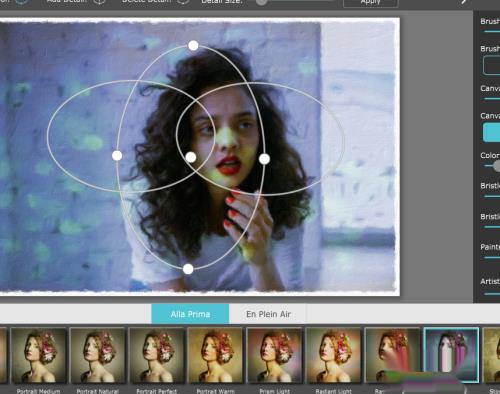Click the top handle of the focal ellipse

point(193,46)
